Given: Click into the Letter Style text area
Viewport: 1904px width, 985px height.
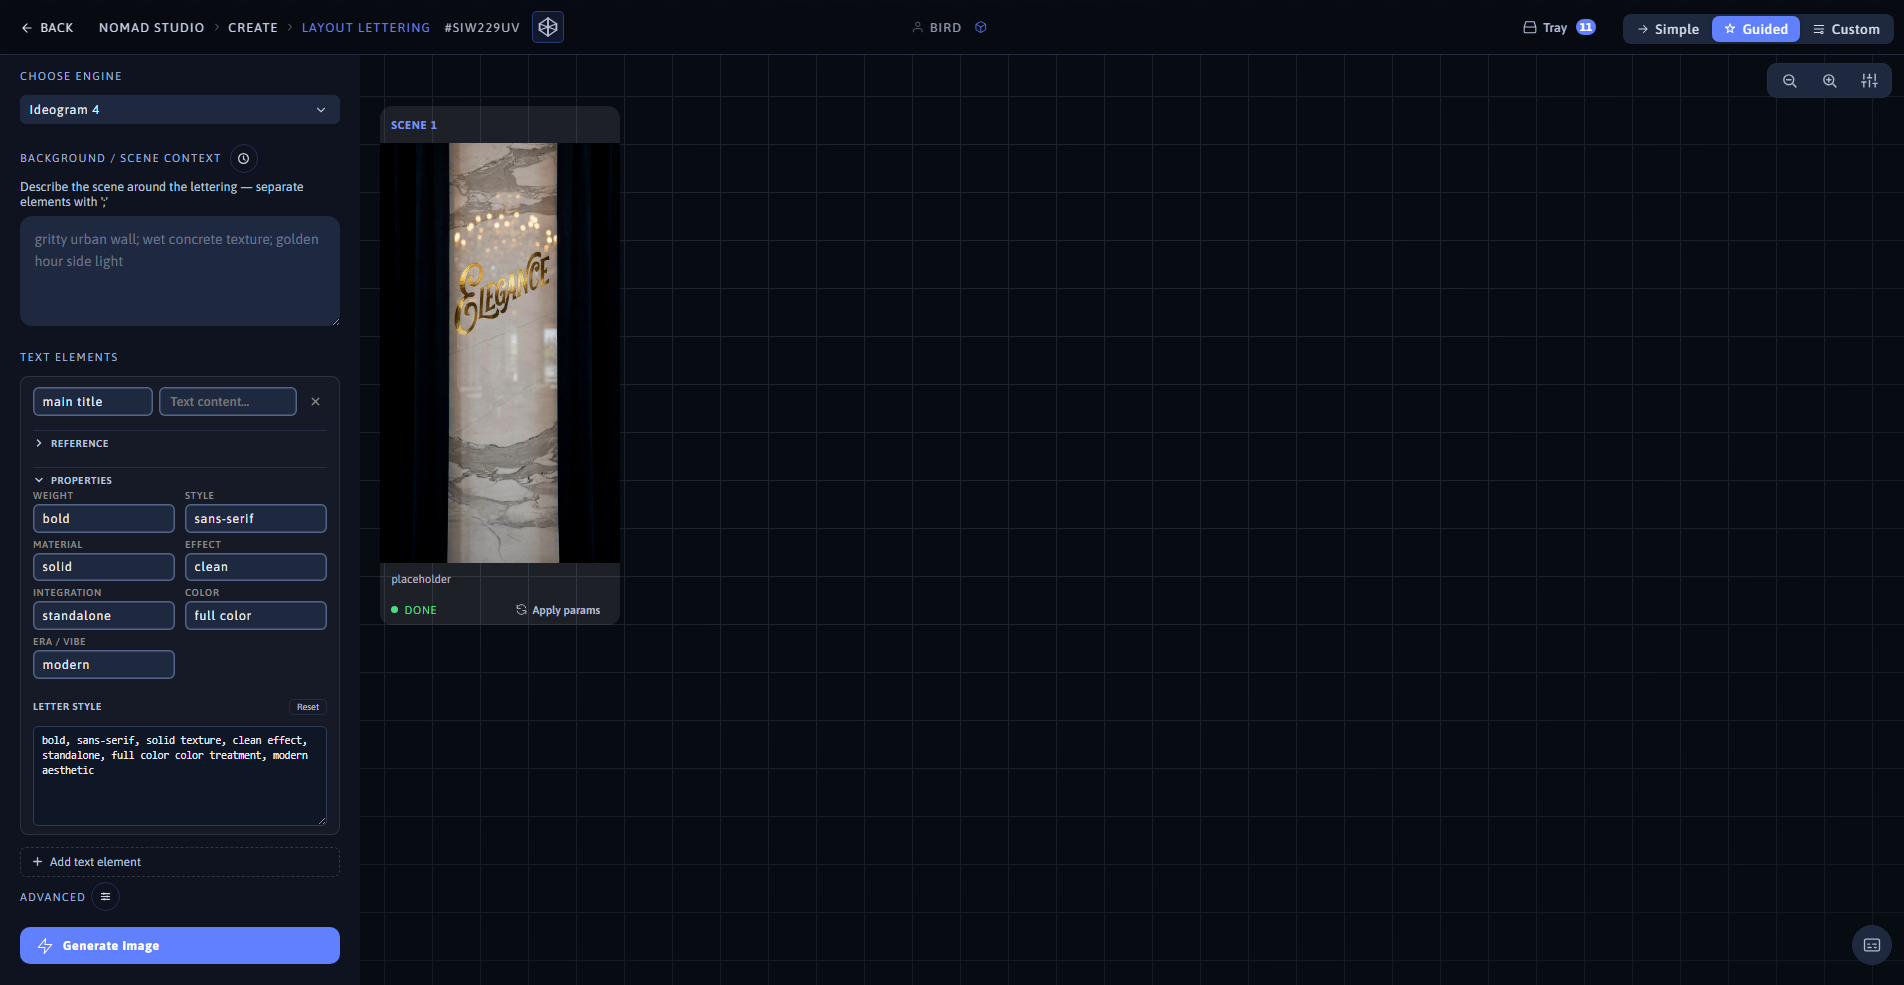Looking at the screenshot, I should click(x=180, y=776).
